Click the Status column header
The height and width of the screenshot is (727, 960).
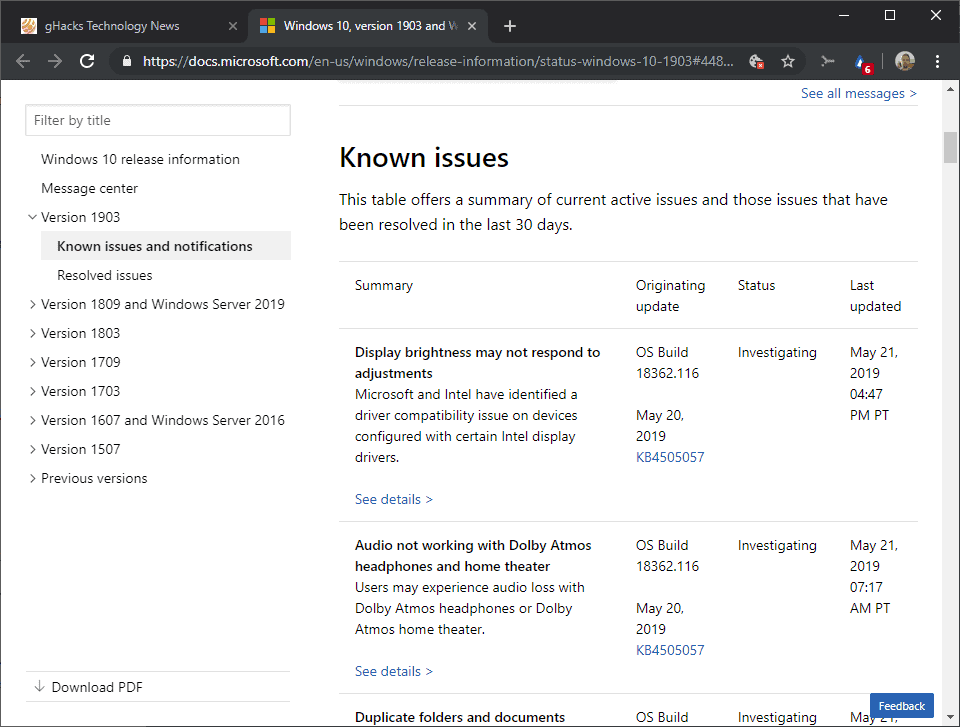(x=756, y=285)
